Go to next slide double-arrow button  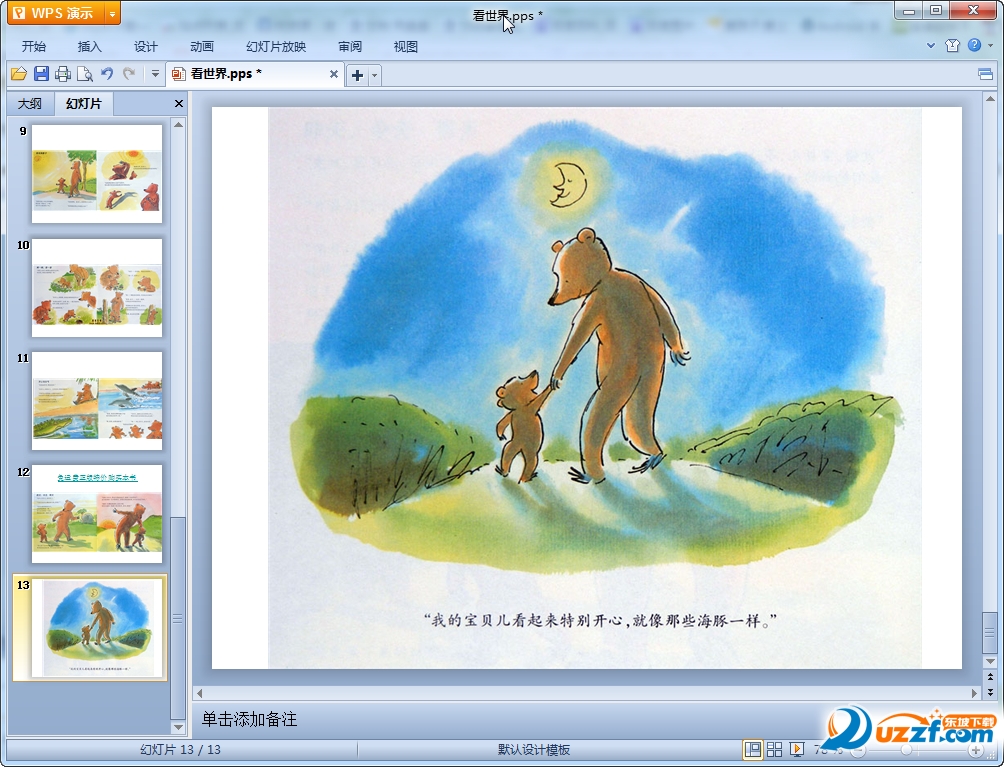pyautogui.click(x=990, y=691)
